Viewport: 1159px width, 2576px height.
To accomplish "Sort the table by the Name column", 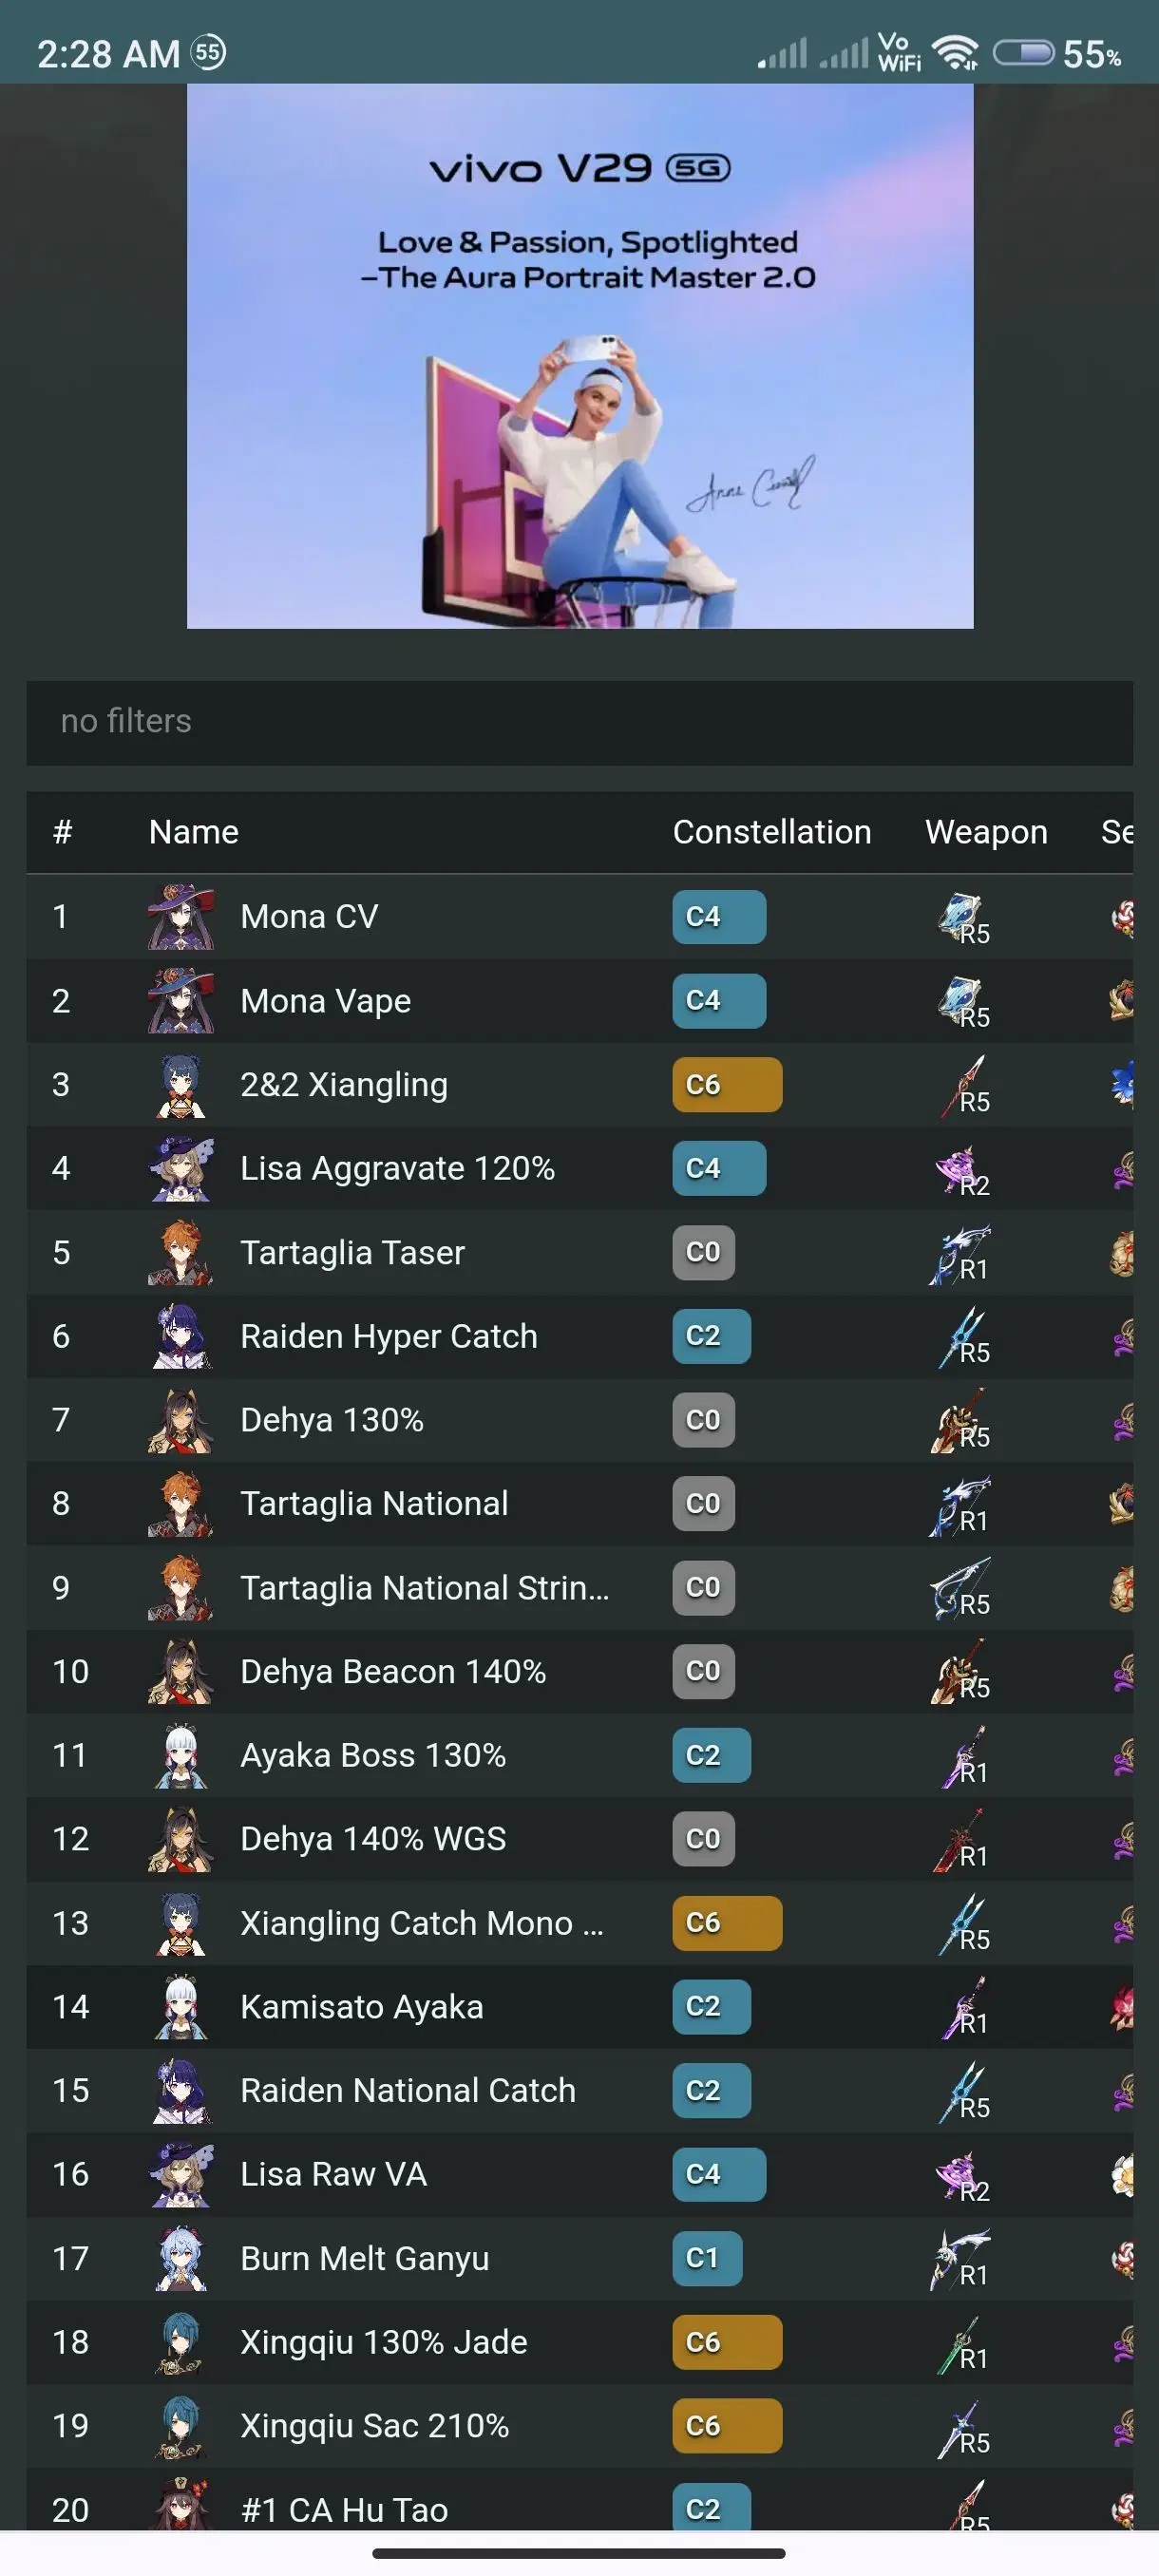I will pyautogui.click(x=193, y=832).
